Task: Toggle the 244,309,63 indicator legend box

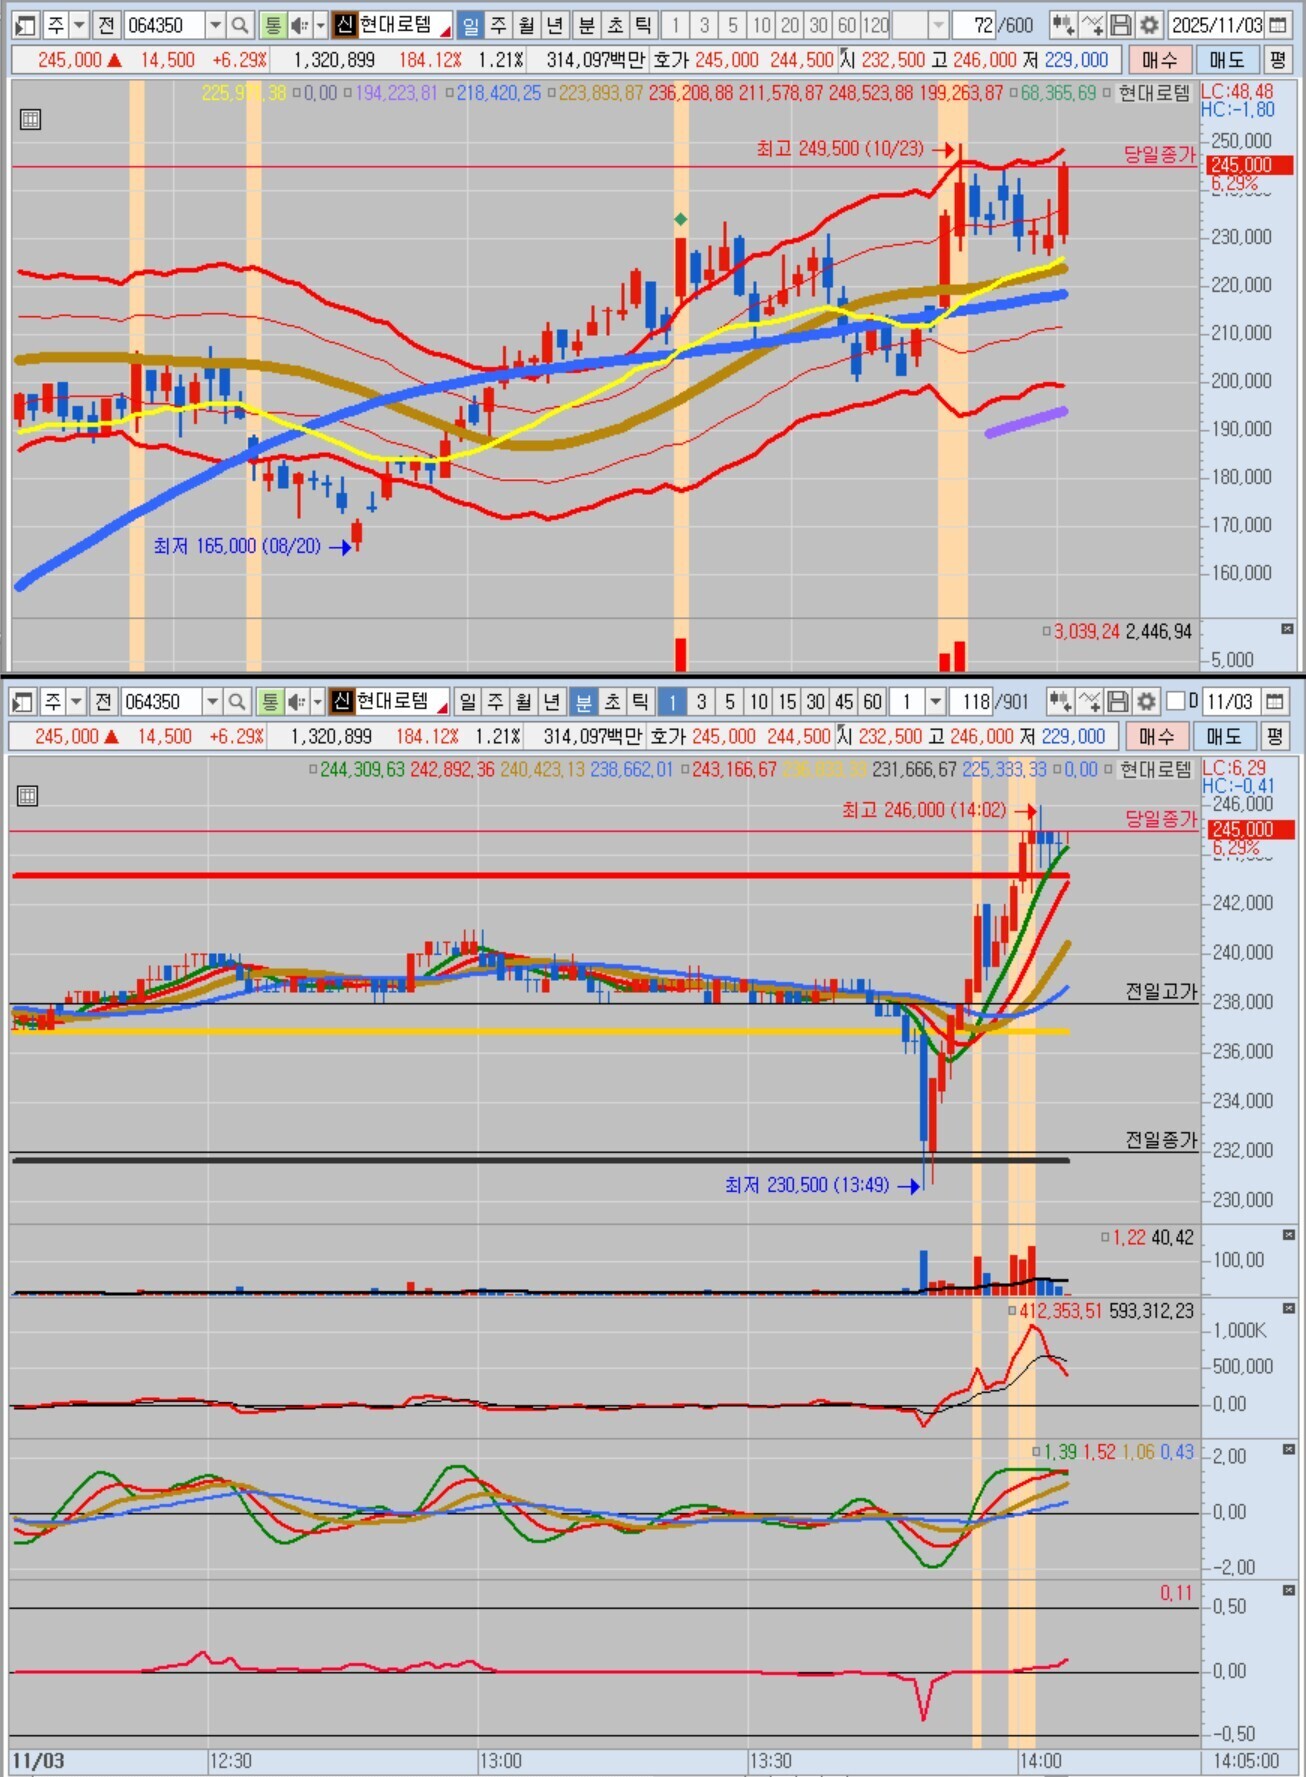Action: pyautogui.click(x=313, y=770)
